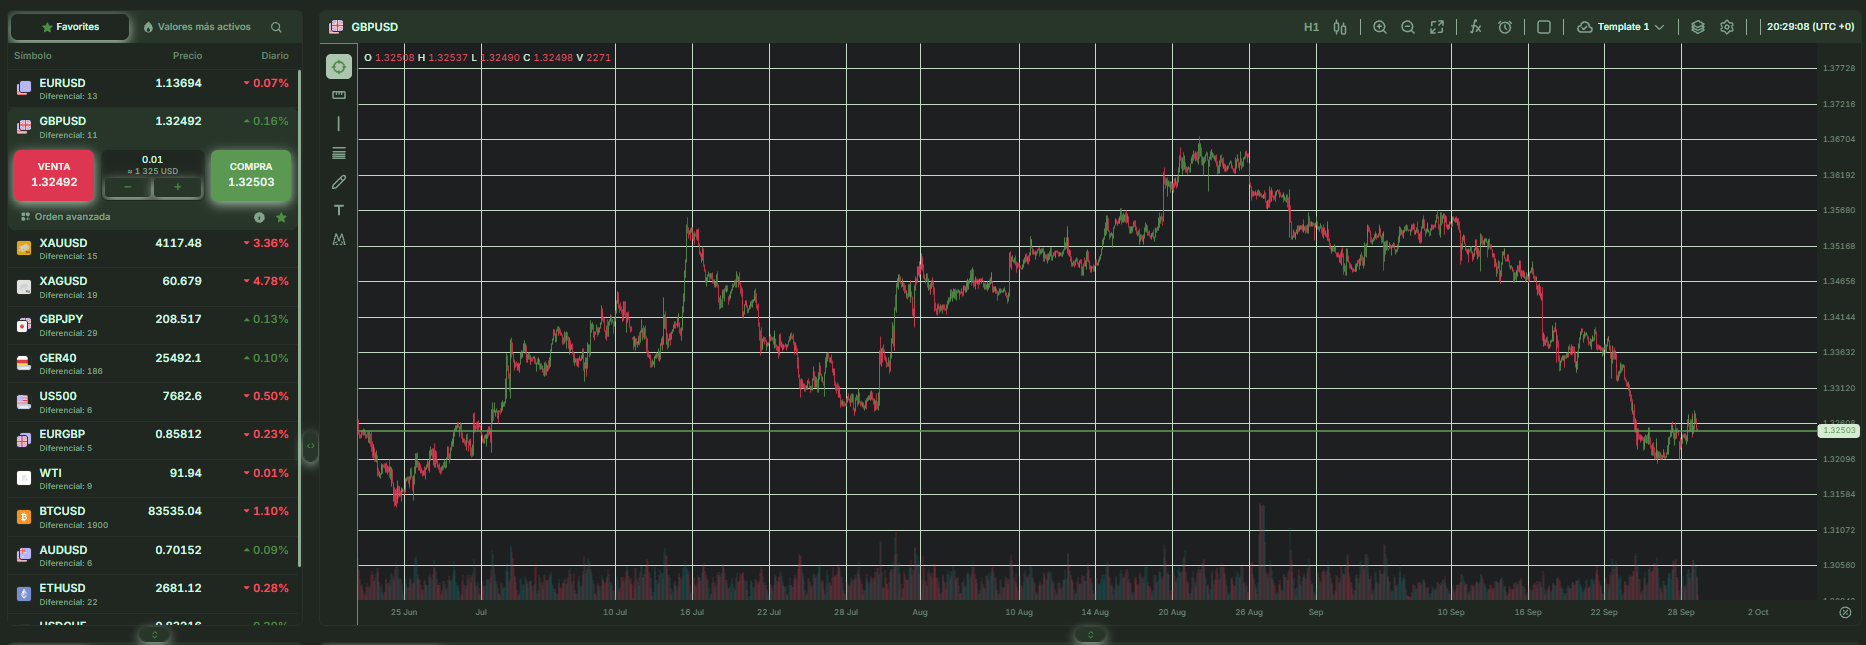Viewport: 1866px width, 645px height.
Task: Select the EURUSD row in the watchlist
Action: pos(153,88)
